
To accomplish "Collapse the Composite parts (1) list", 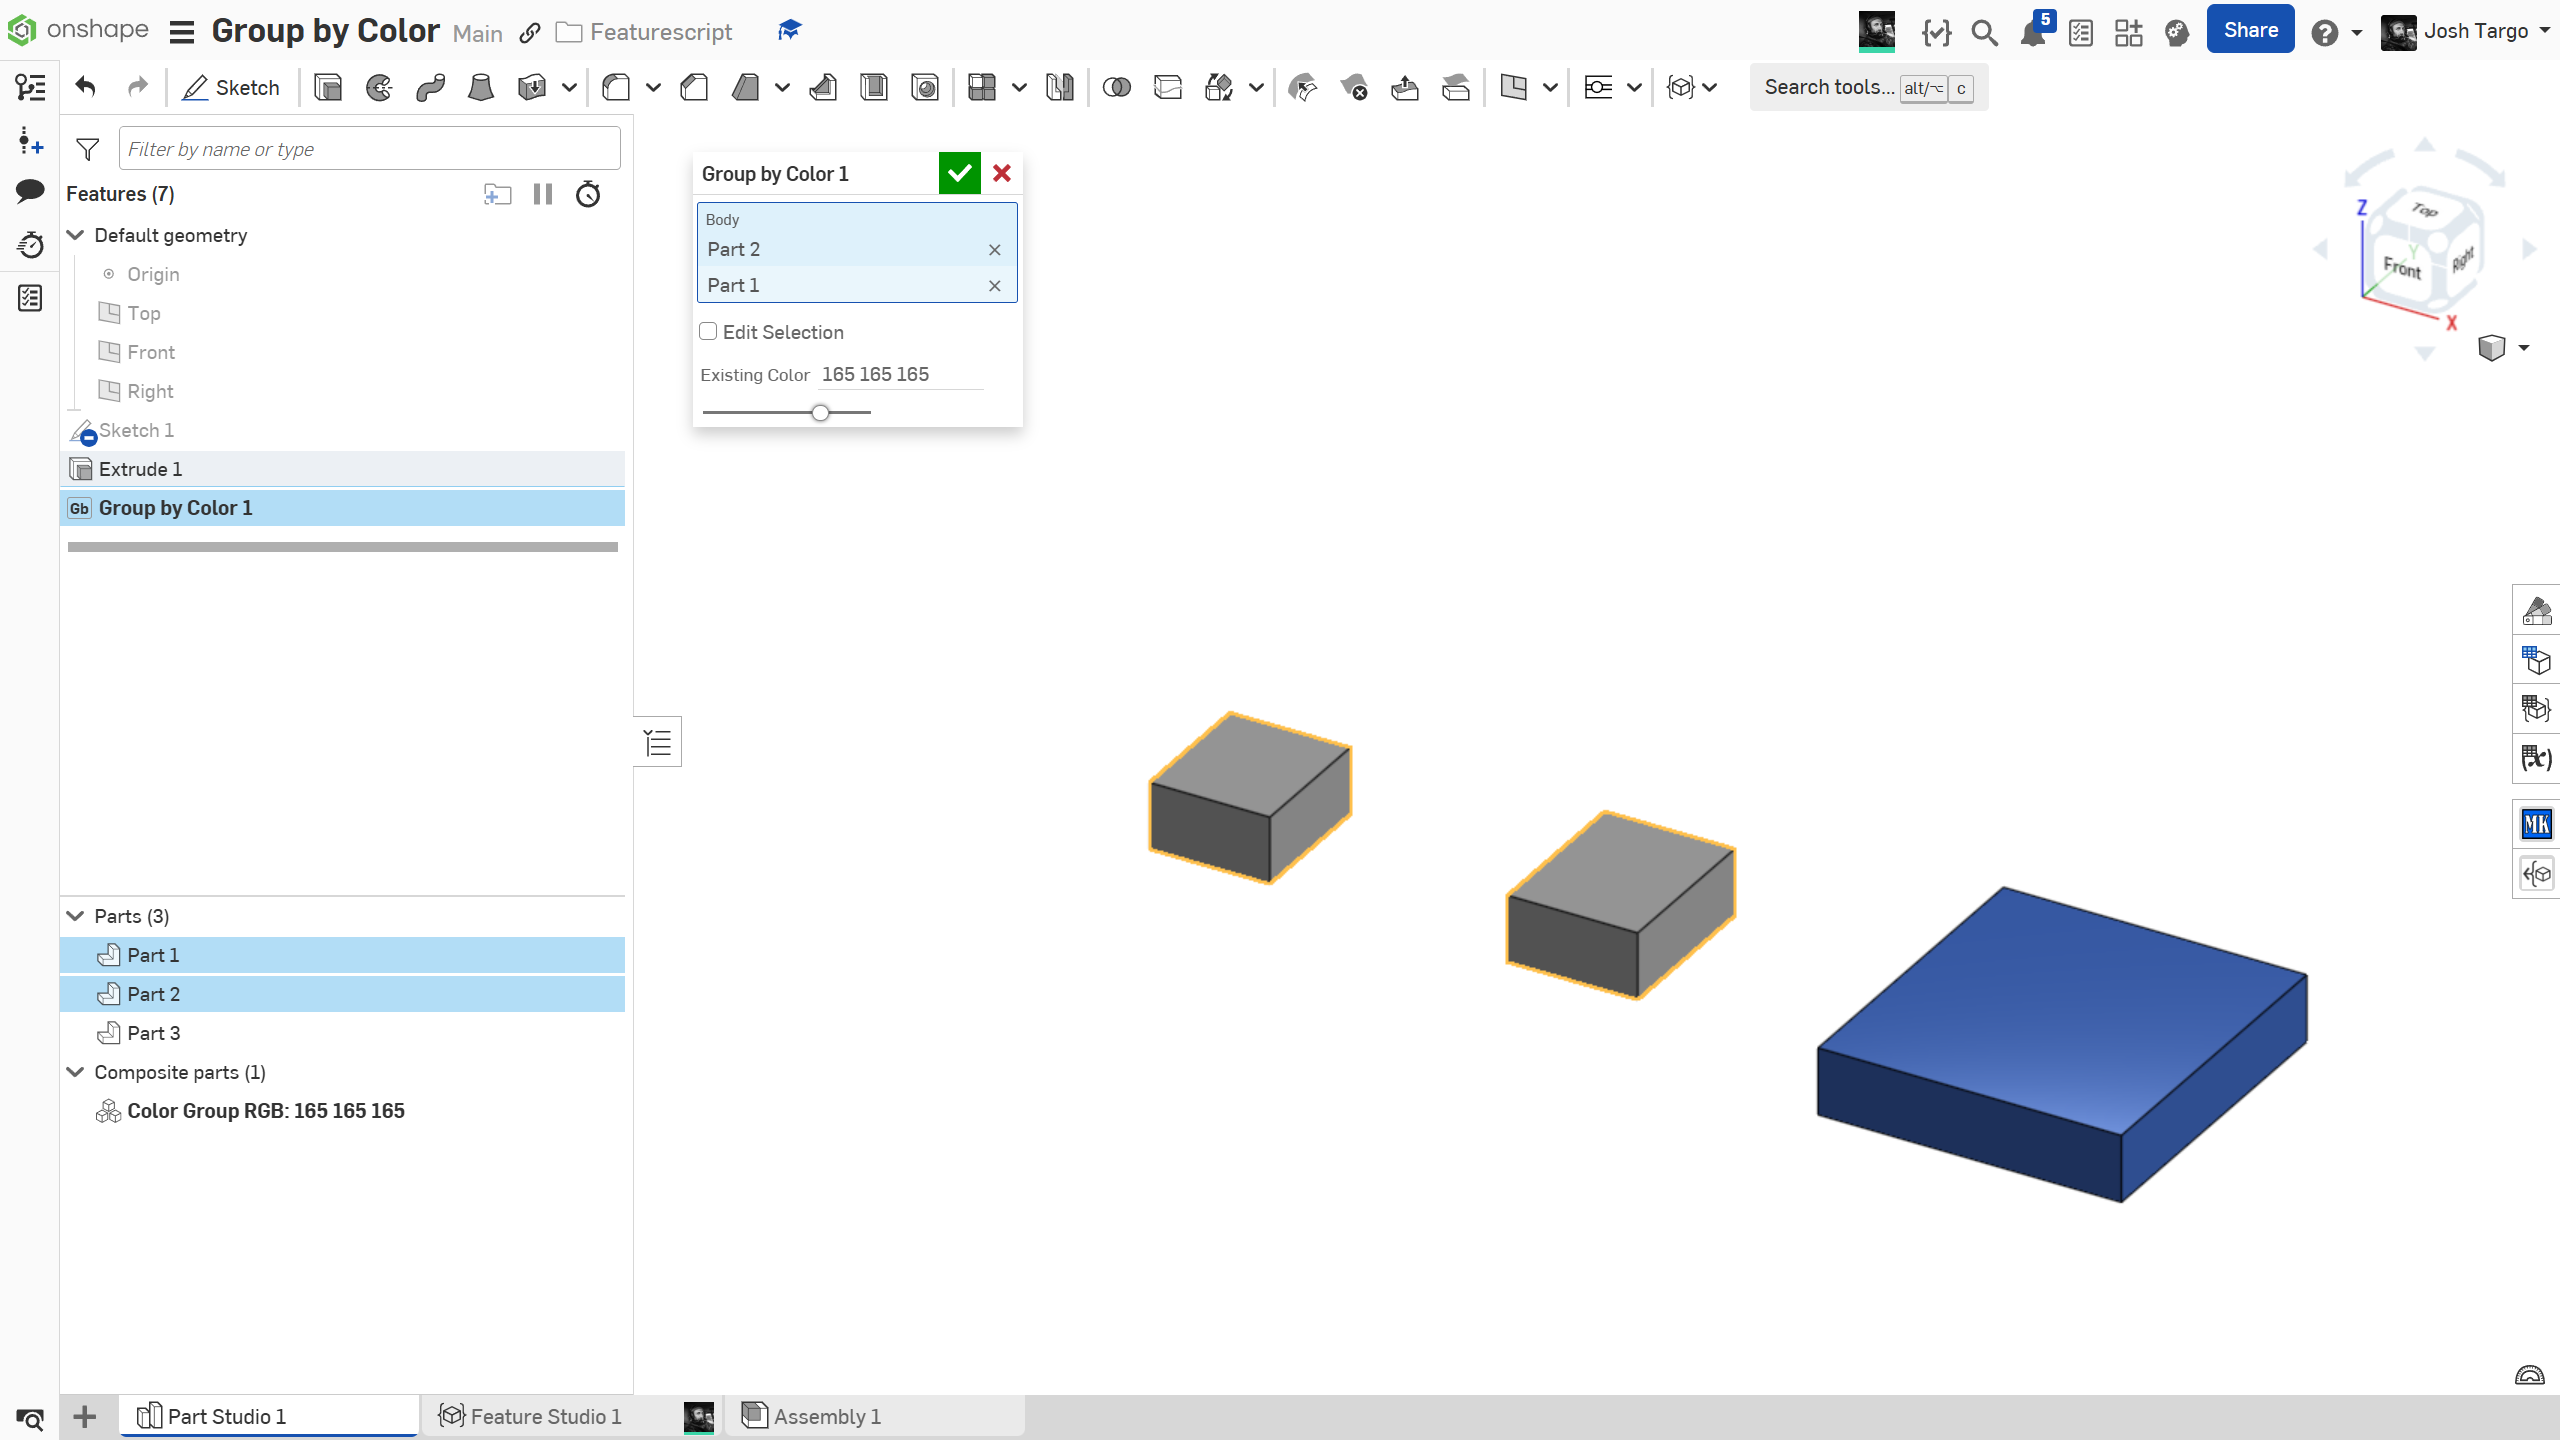I will (x=75, y=1072).
